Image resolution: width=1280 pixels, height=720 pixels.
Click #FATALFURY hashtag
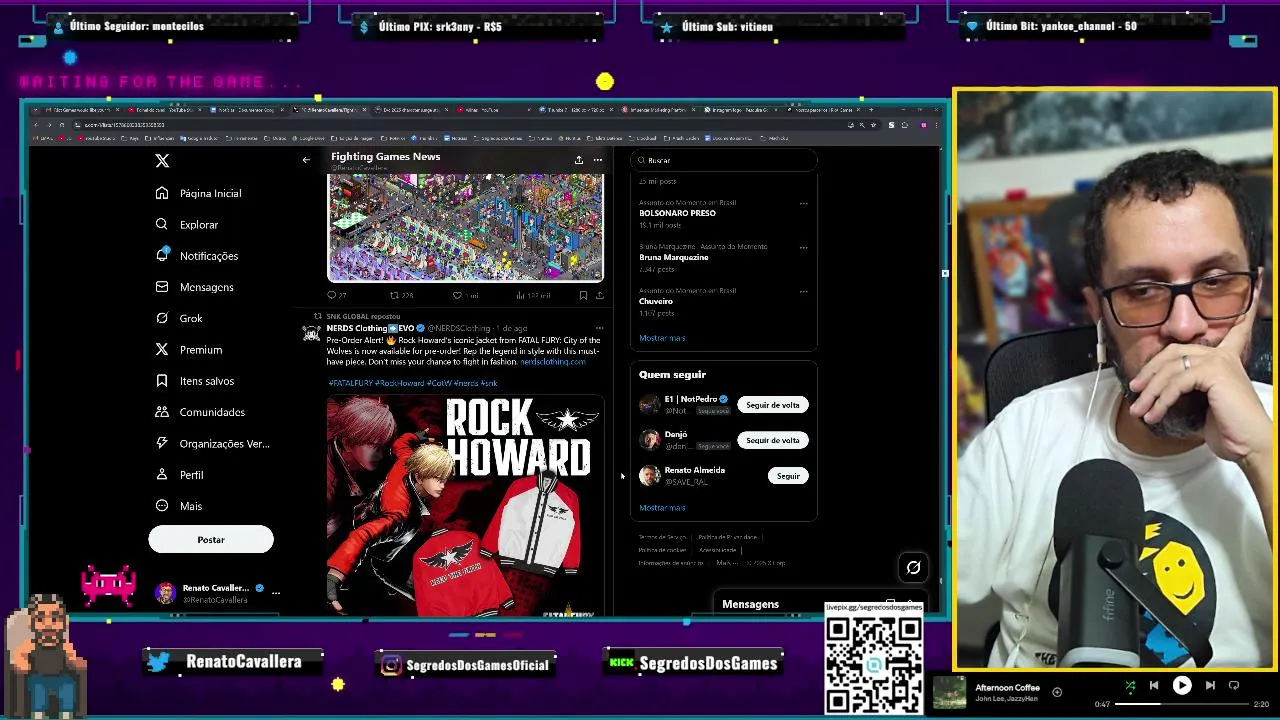(x=350, y=383)
